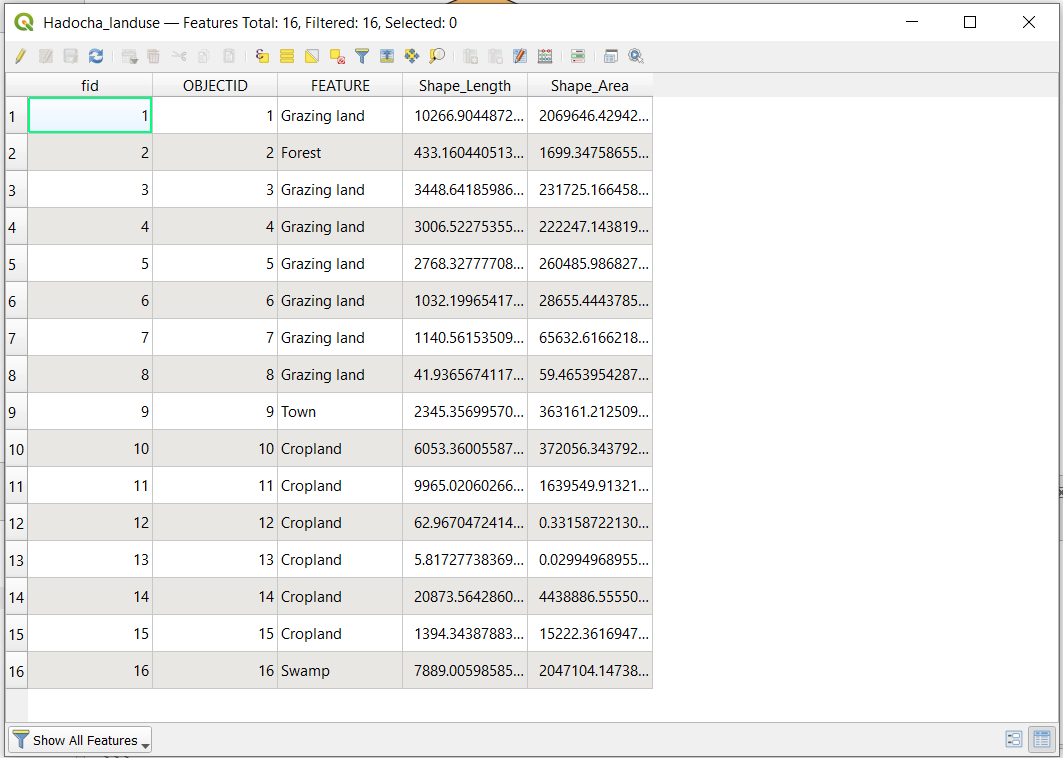Sort by the OBJECTID column header
This screenshot has height=758, width=1063.
[215, 85]
